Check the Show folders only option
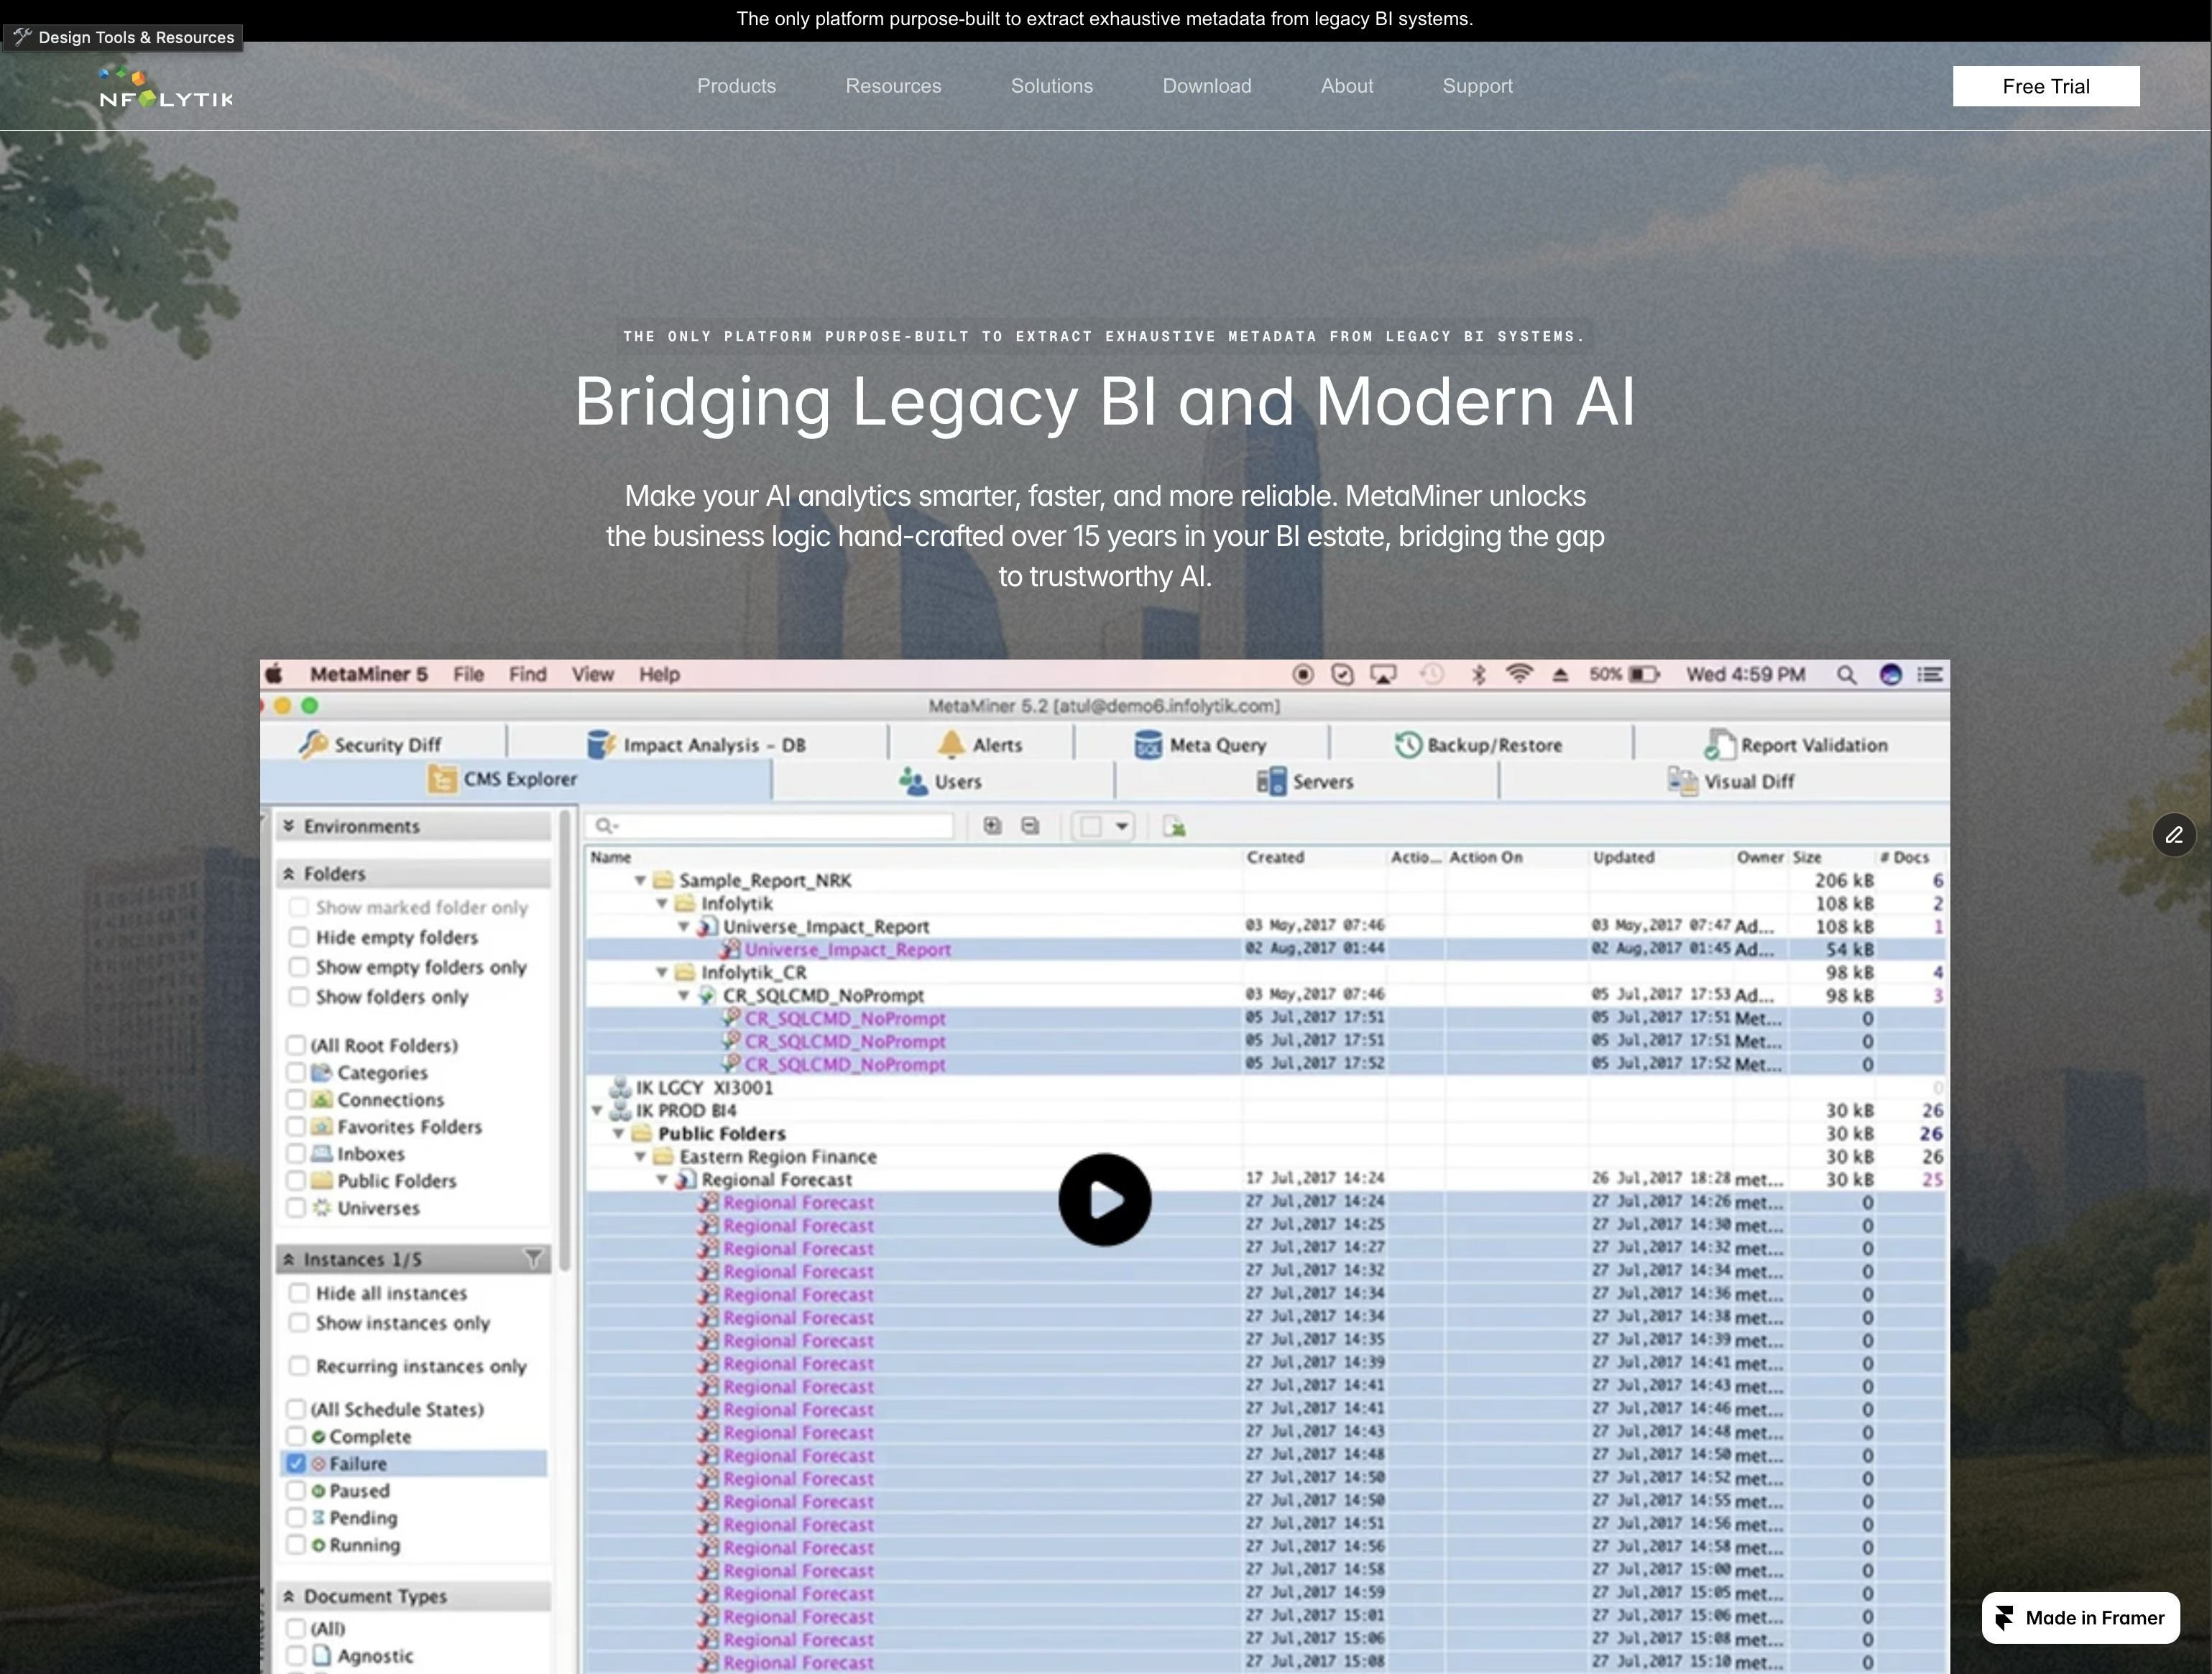2212x1674 pixels. click(298, 997)
